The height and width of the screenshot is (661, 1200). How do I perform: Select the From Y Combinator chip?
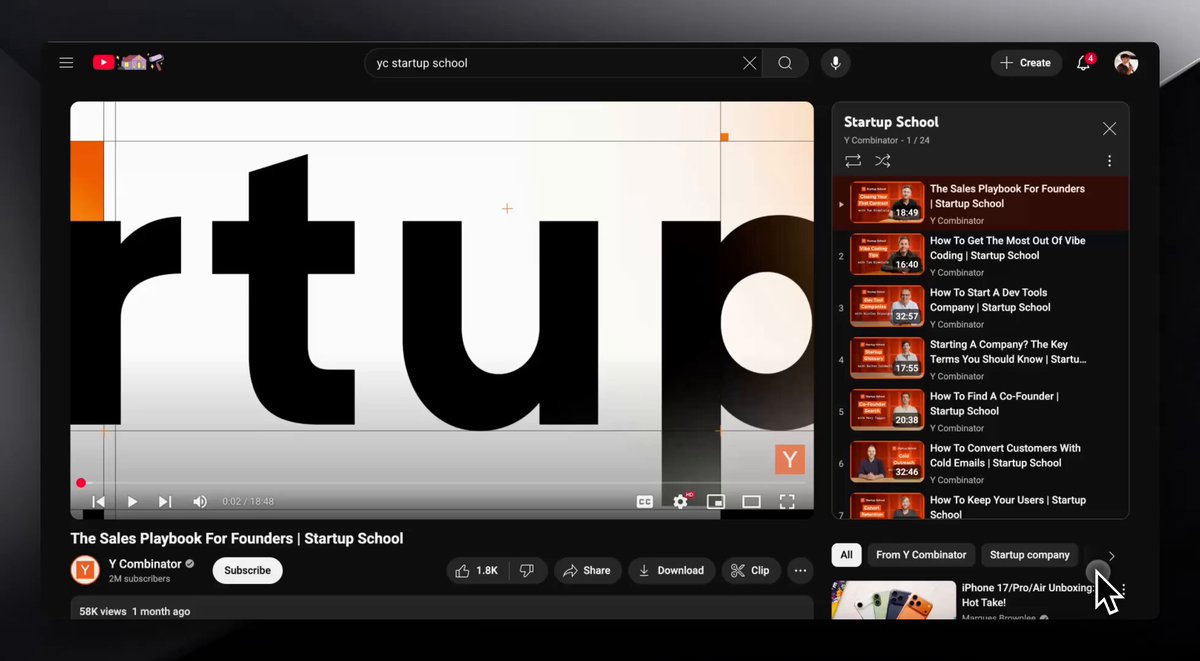point(921,555)
